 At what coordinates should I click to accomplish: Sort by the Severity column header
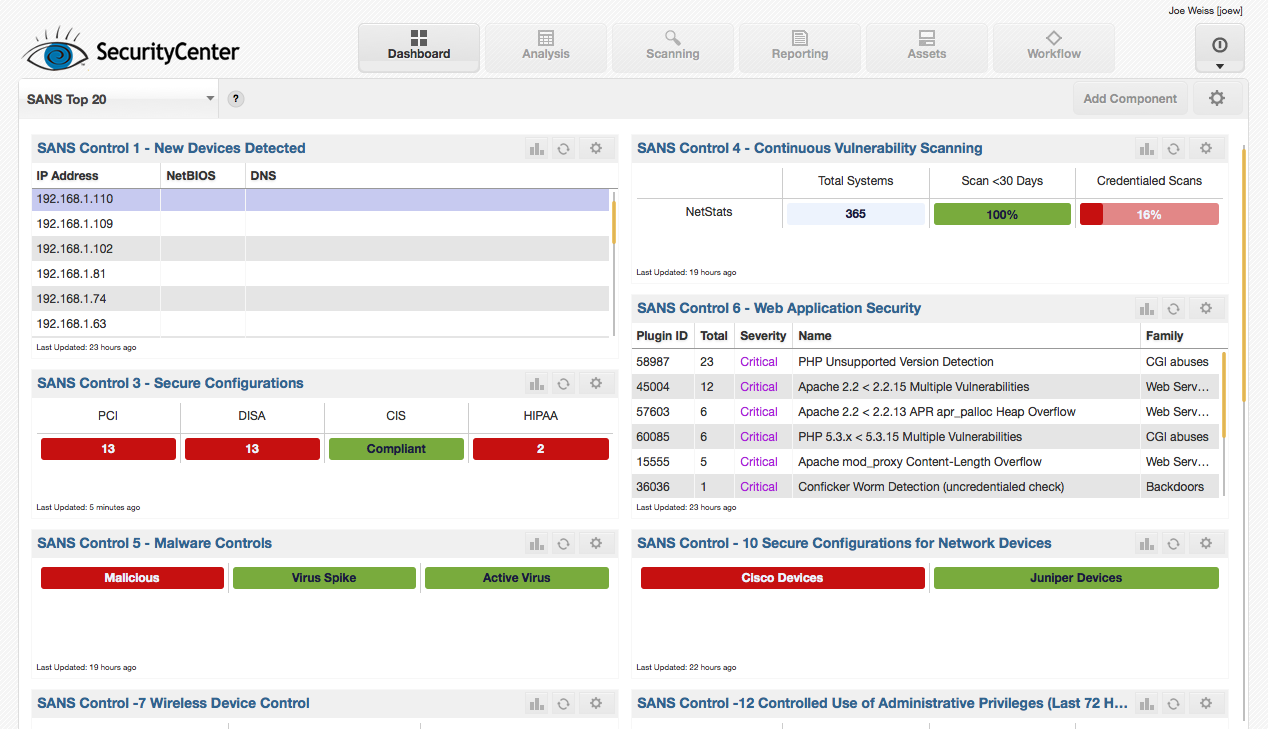point(763,336)
